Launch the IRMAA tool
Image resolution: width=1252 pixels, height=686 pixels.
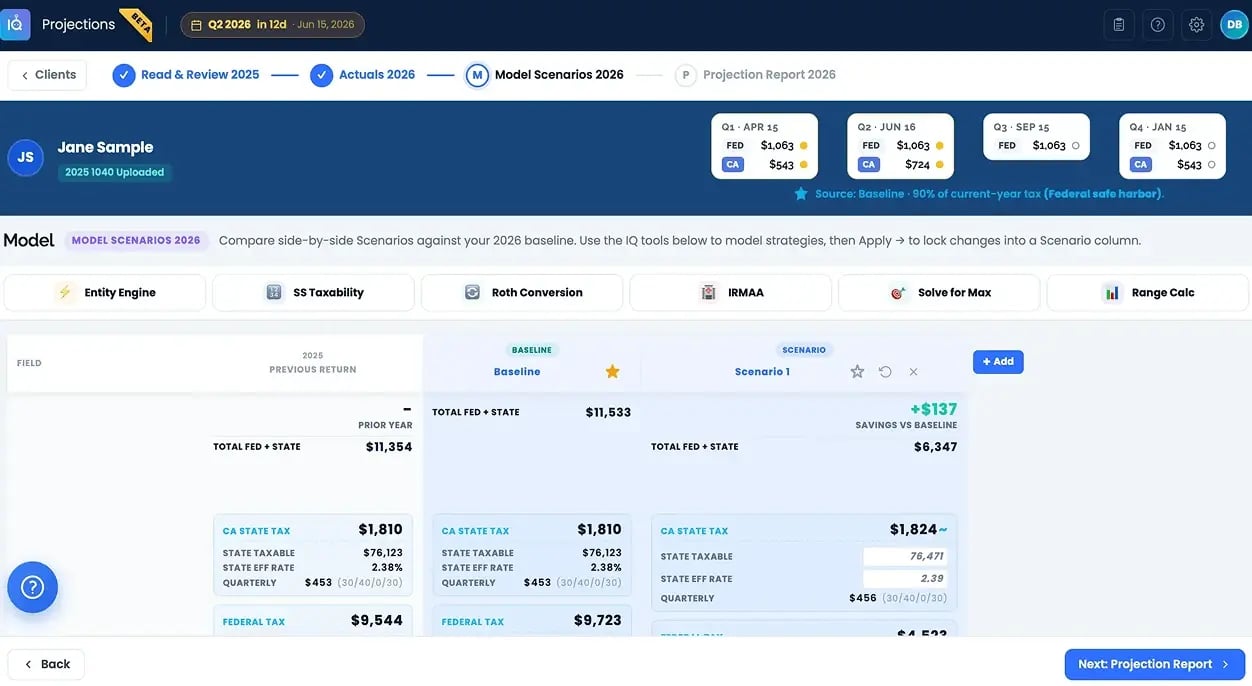coord(730,293)
